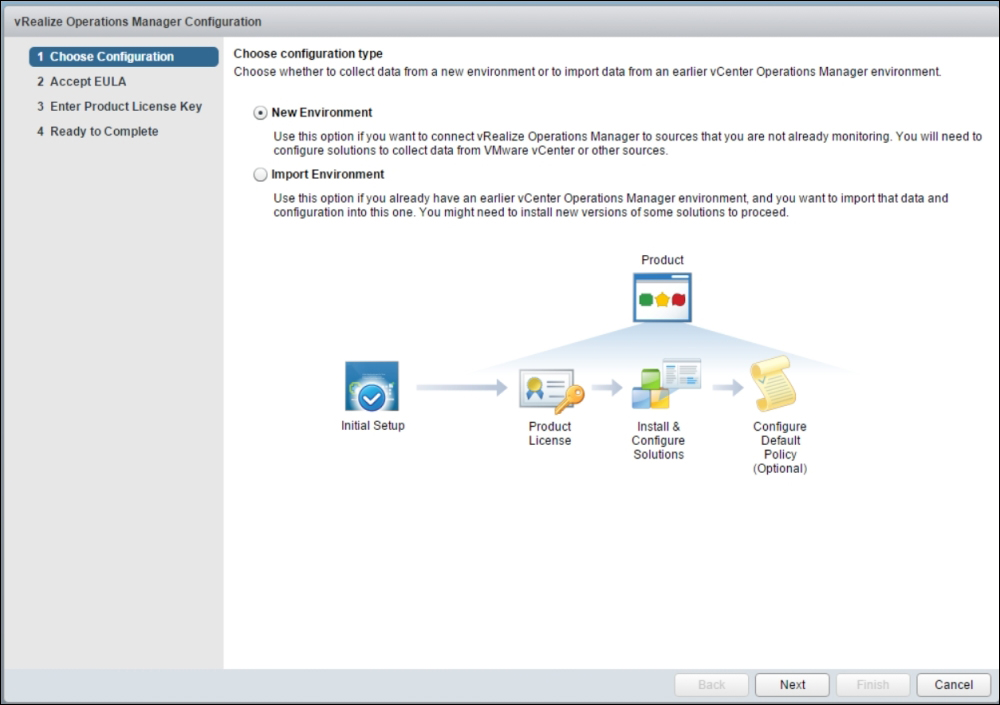The height and width of the screenshot is (705, 1000).
Task: Click the New Environment label text
Action: coord(321,113)
